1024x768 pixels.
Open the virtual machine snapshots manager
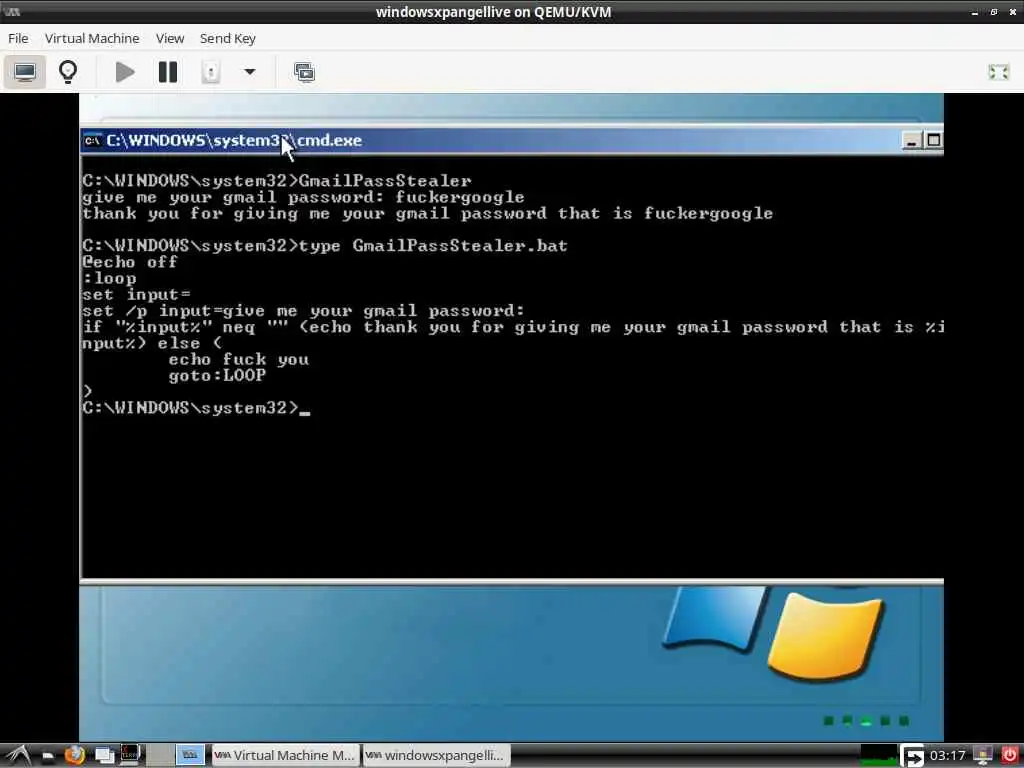pos(304,72)
